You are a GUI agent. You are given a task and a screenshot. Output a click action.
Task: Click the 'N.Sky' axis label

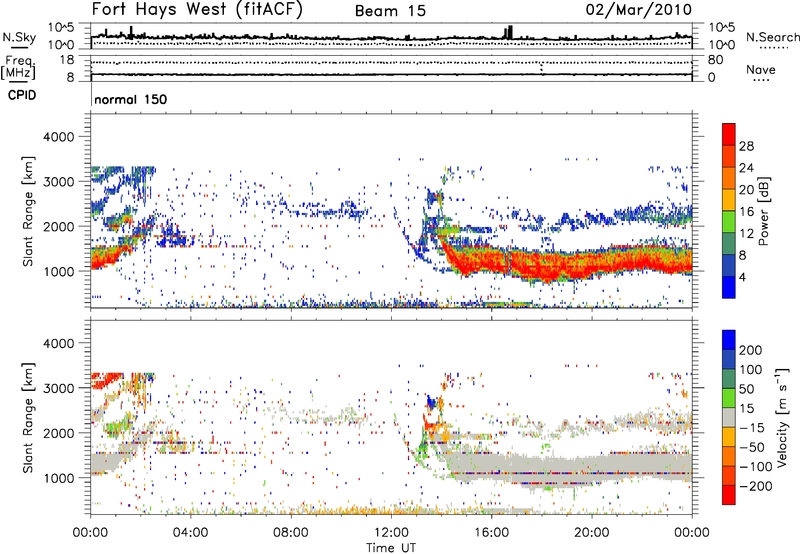19,37
